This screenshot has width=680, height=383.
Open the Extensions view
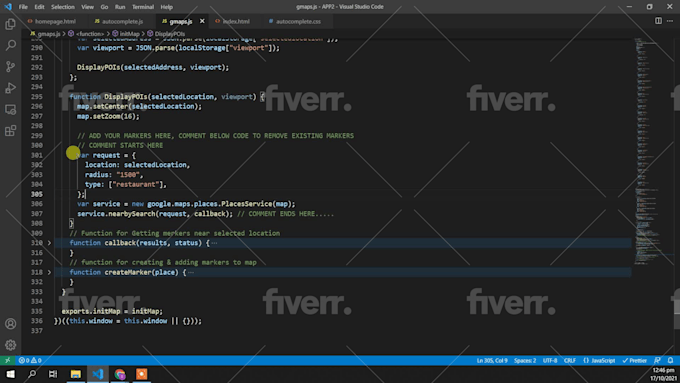tap(10, 131)
